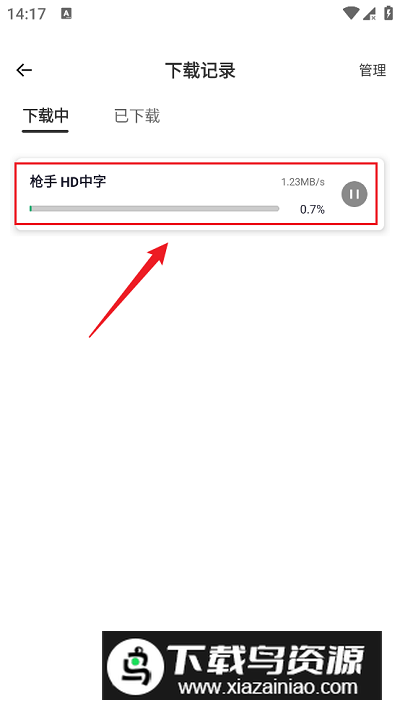
Task: Click the 下载鸟资源 watermark text
Action: pyautogui.click(x=265, y=659)
